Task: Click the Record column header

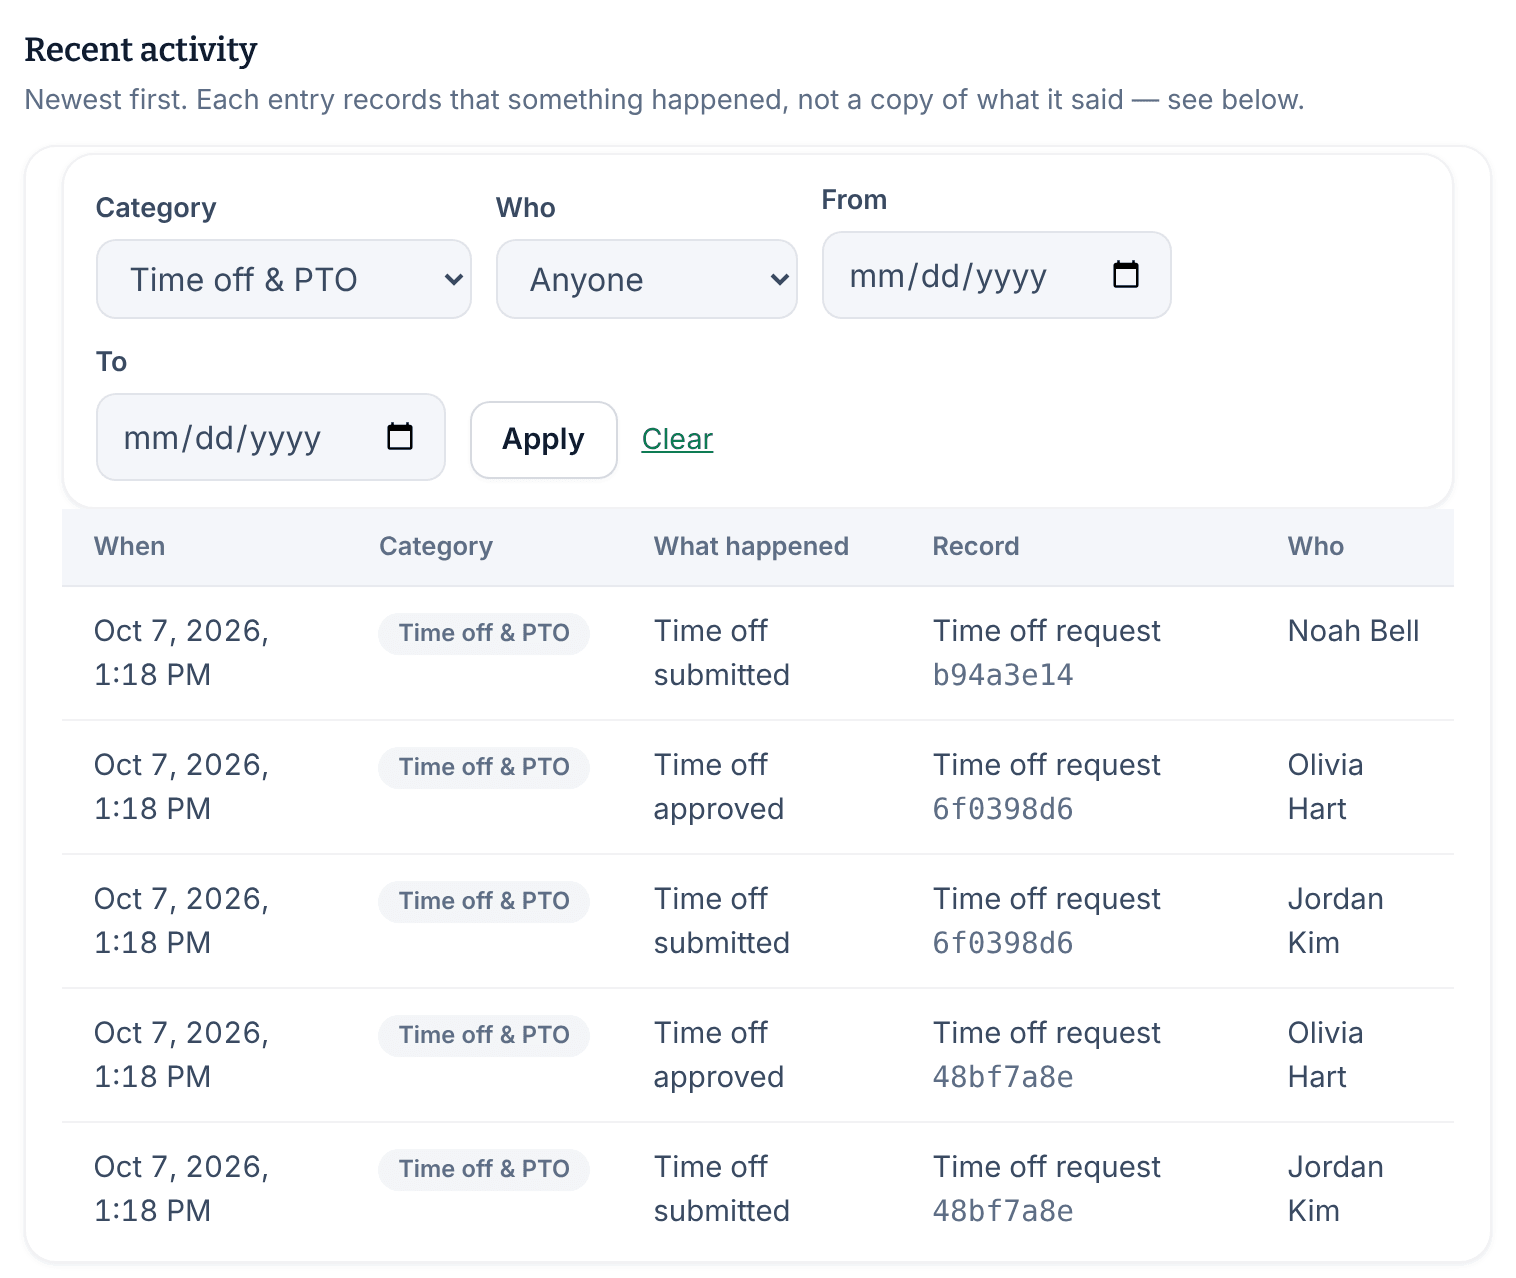Action: pyautogui.click(x=976, y=546)
